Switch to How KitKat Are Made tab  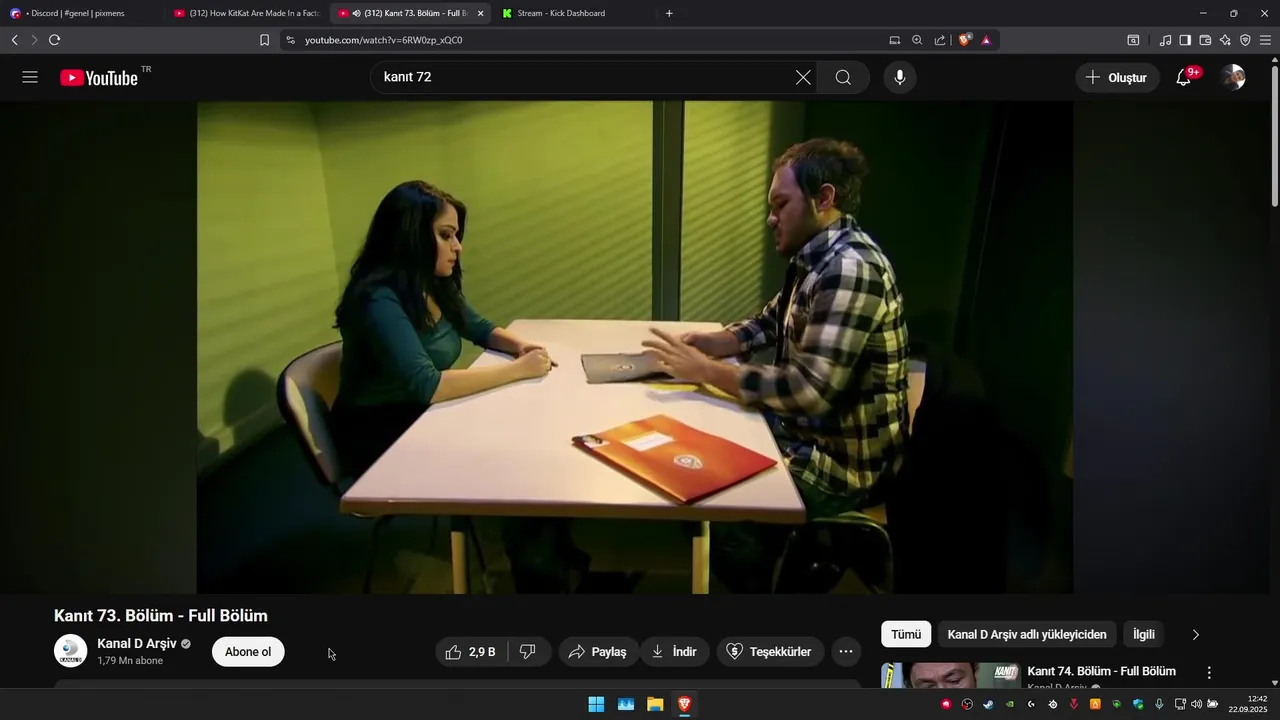246,13
